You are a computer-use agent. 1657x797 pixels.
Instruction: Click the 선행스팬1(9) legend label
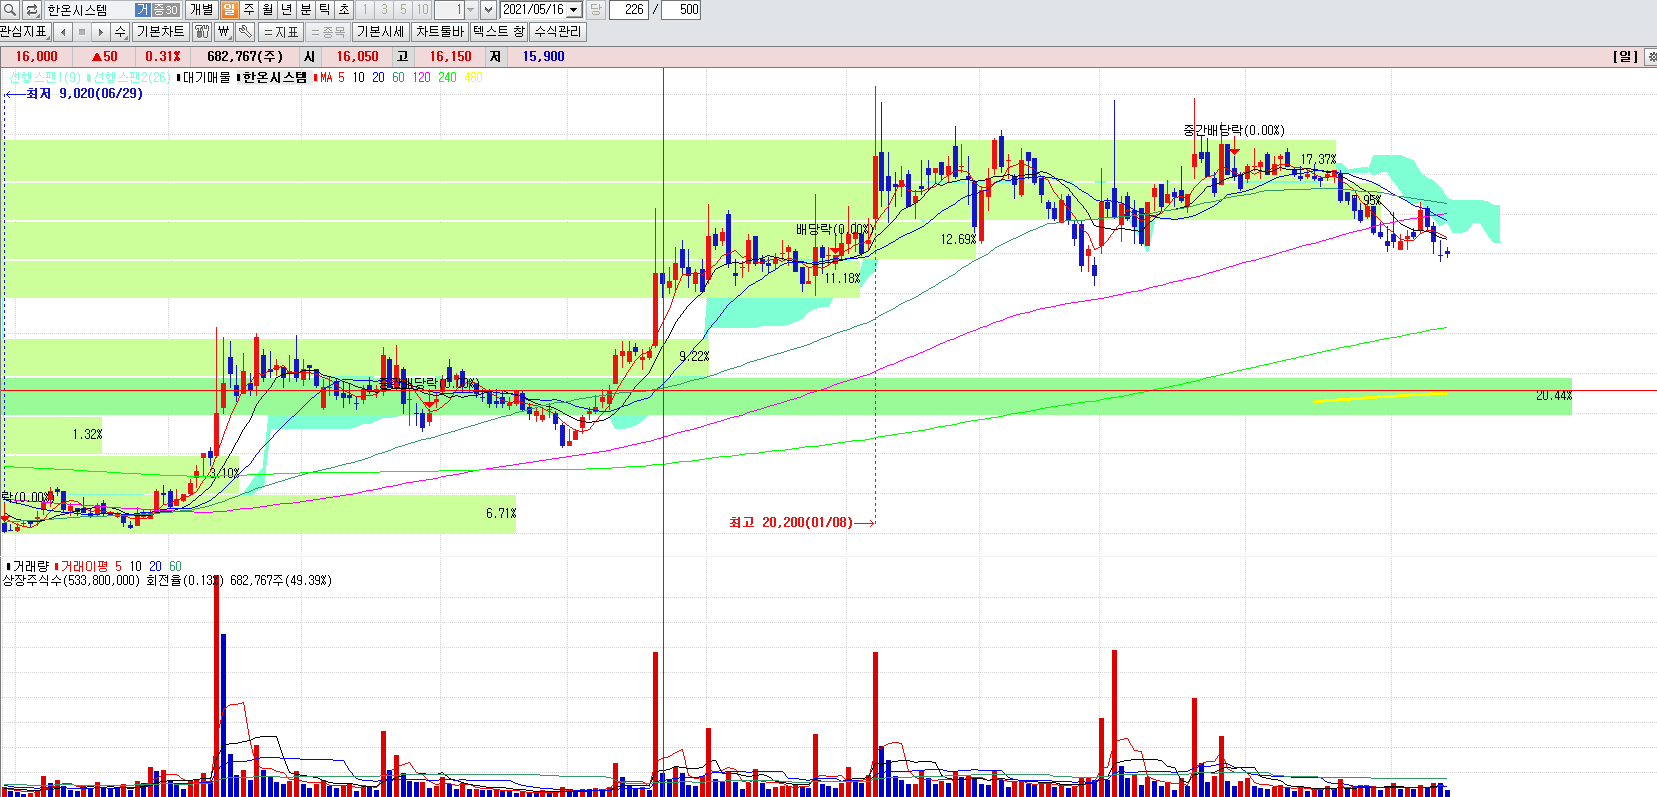45,77
